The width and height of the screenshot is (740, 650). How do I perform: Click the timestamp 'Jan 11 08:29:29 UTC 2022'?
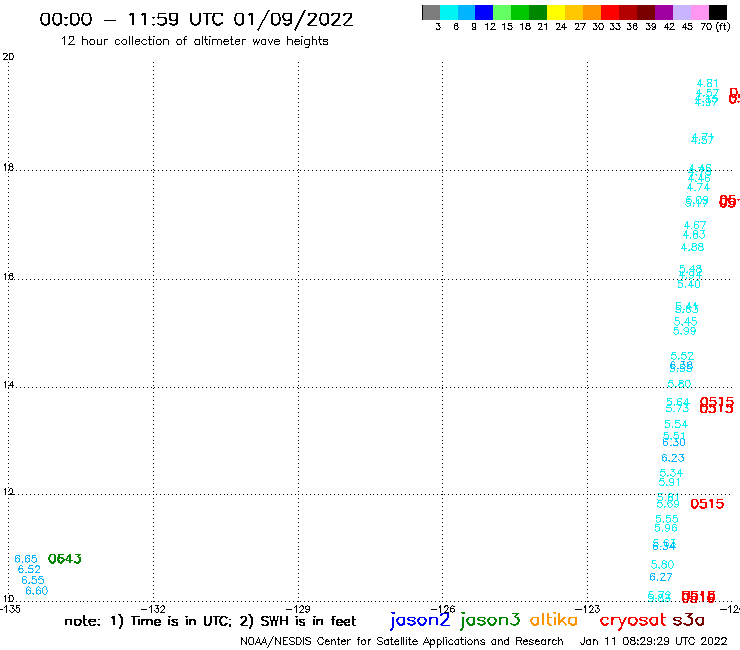[x=654, y=641]
